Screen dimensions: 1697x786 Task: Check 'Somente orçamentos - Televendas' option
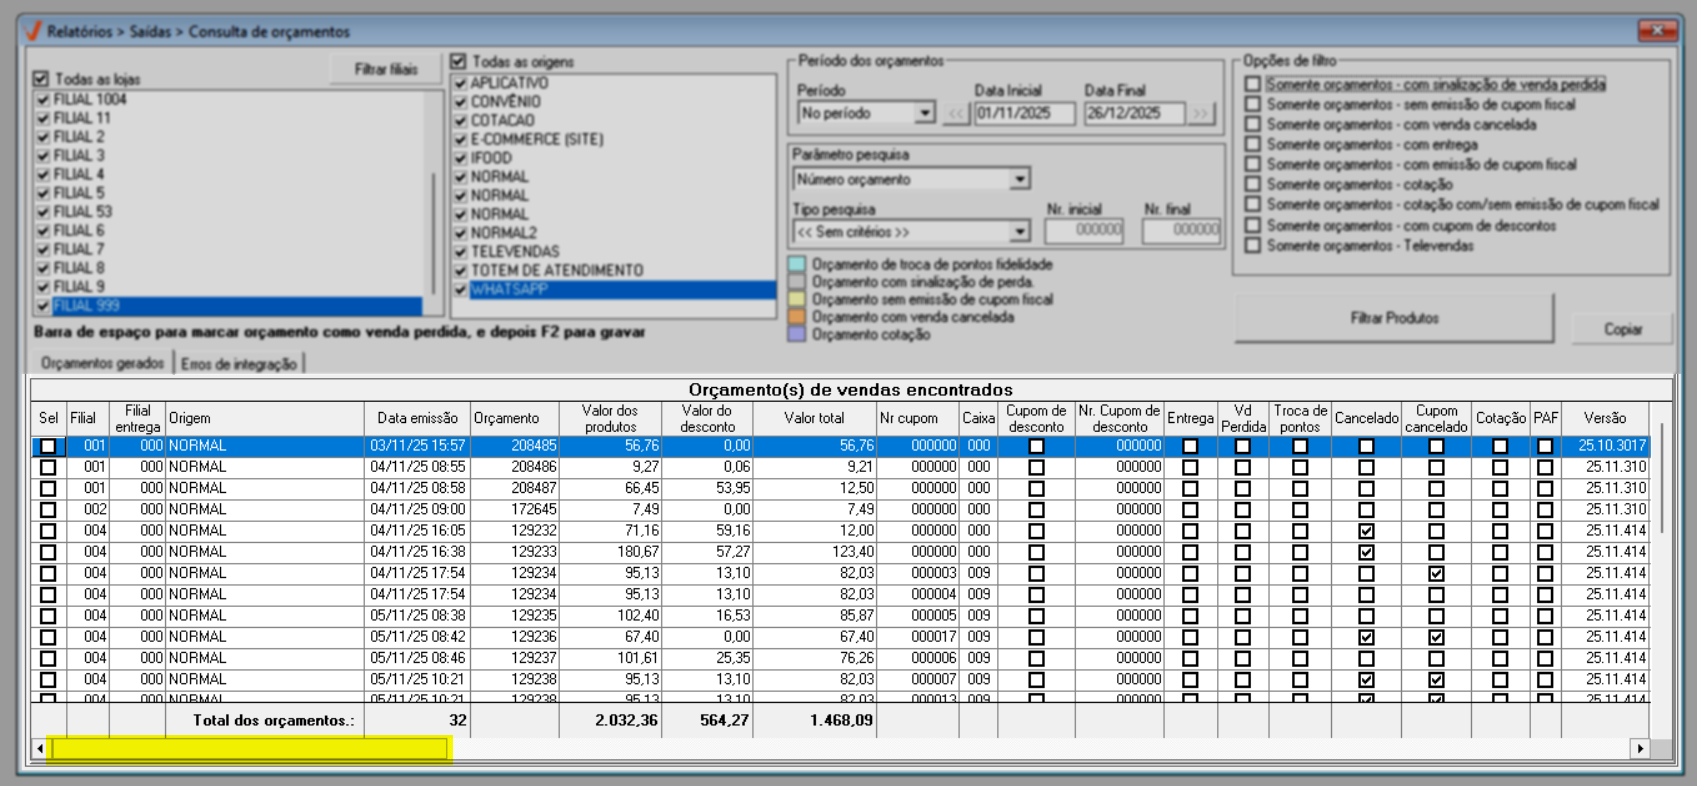point(1253,245)
